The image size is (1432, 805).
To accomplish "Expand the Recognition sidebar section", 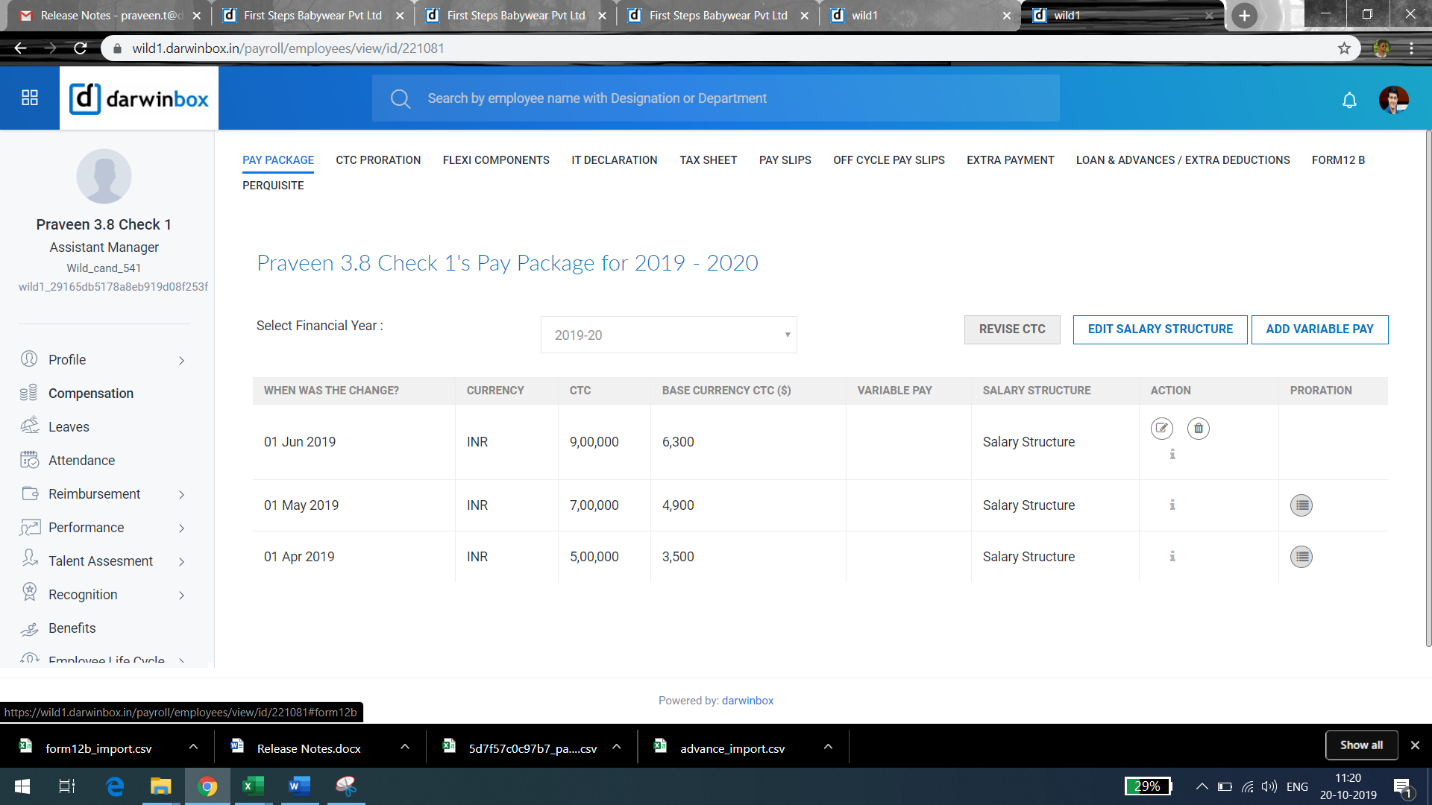I will pyautogui.click(x=182, y=595).
